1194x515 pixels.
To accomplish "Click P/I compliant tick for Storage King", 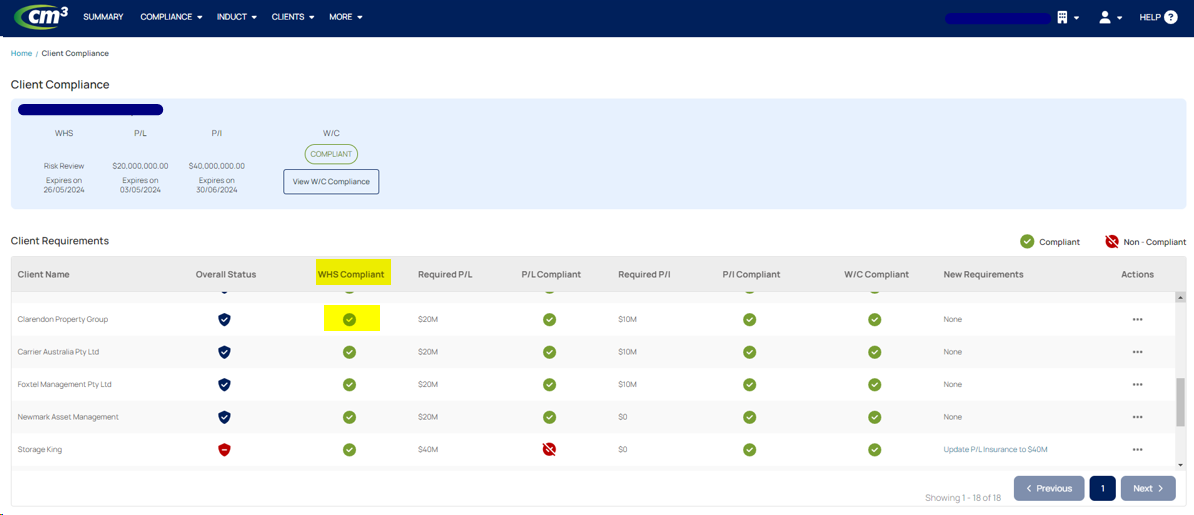I will pyautogui.click(x=750, y=450).
